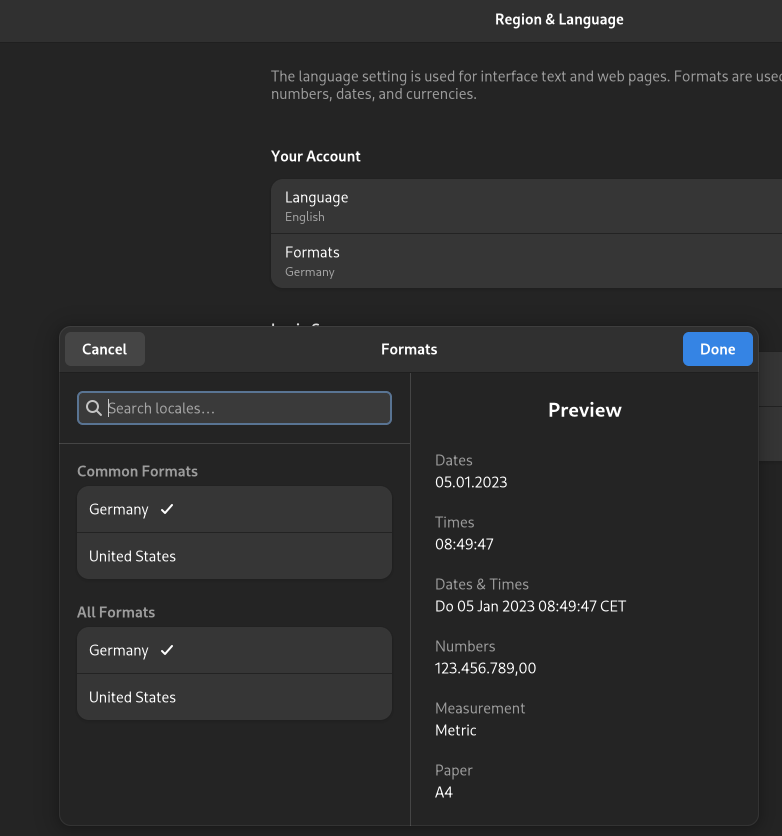
Task: Click the Dates preview showing 05.01.2023
Action: tap(469, 481)
